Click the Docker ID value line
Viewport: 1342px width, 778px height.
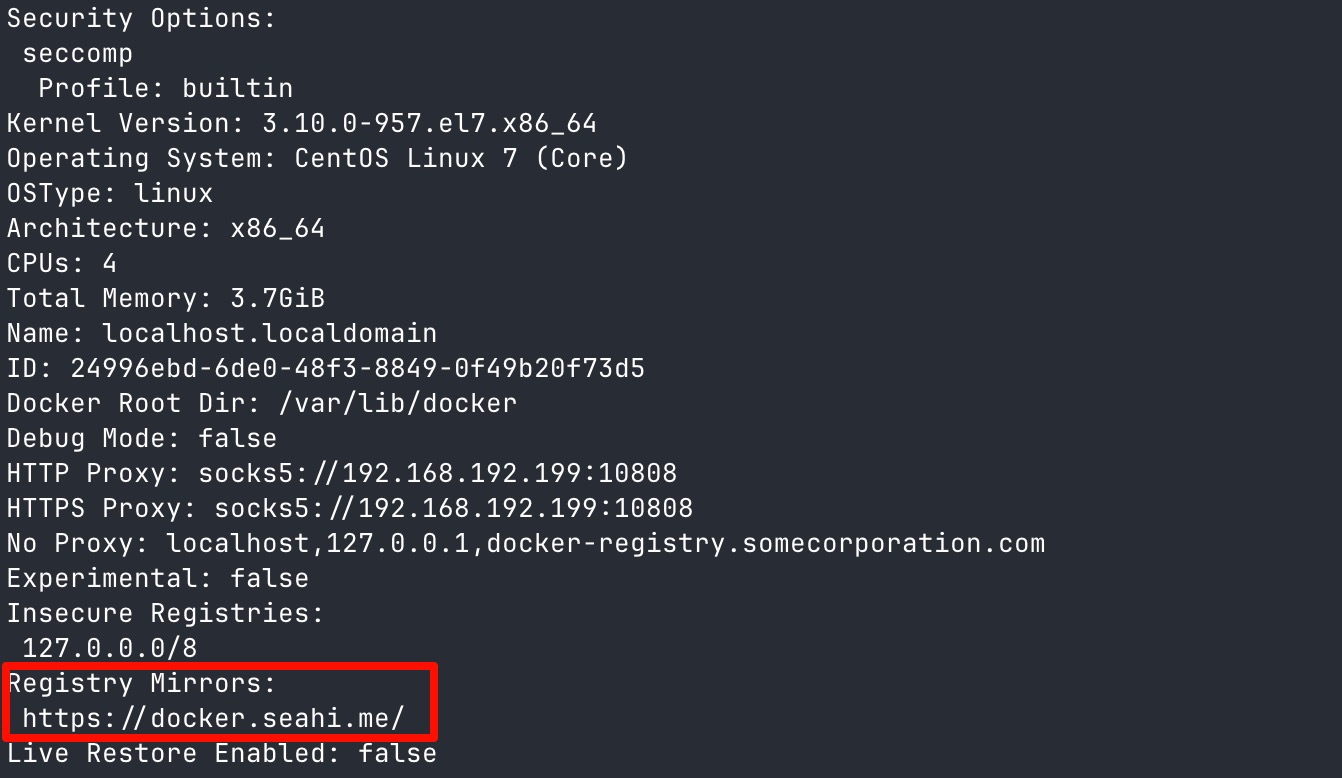(326, 368)
